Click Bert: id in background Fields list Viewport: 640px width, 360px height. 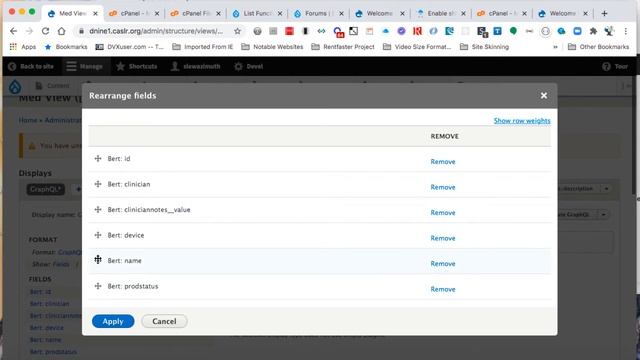click(x=40, y=292)
